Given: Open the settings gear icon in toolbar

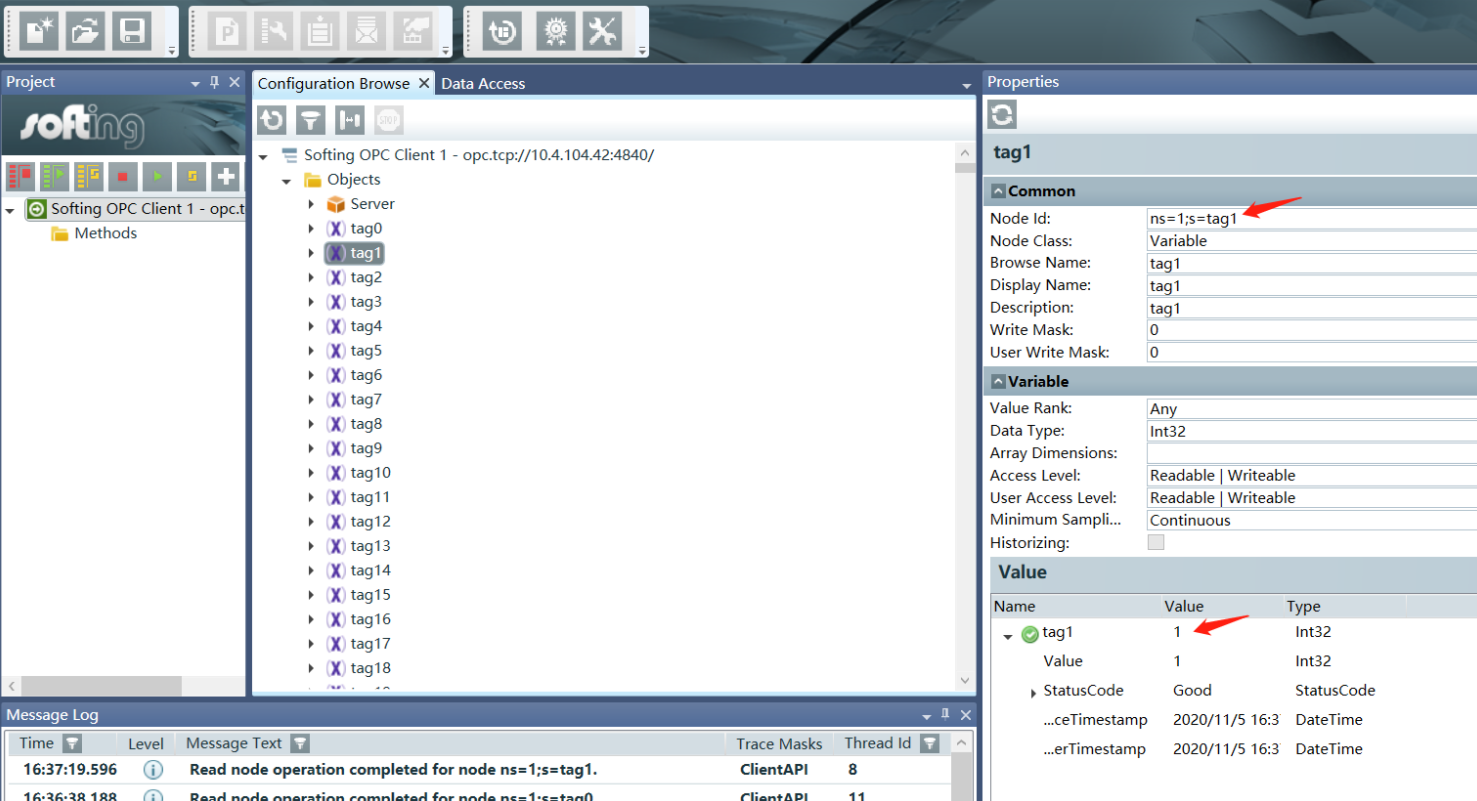Looking at the screenshot, I should coord(555,31).
